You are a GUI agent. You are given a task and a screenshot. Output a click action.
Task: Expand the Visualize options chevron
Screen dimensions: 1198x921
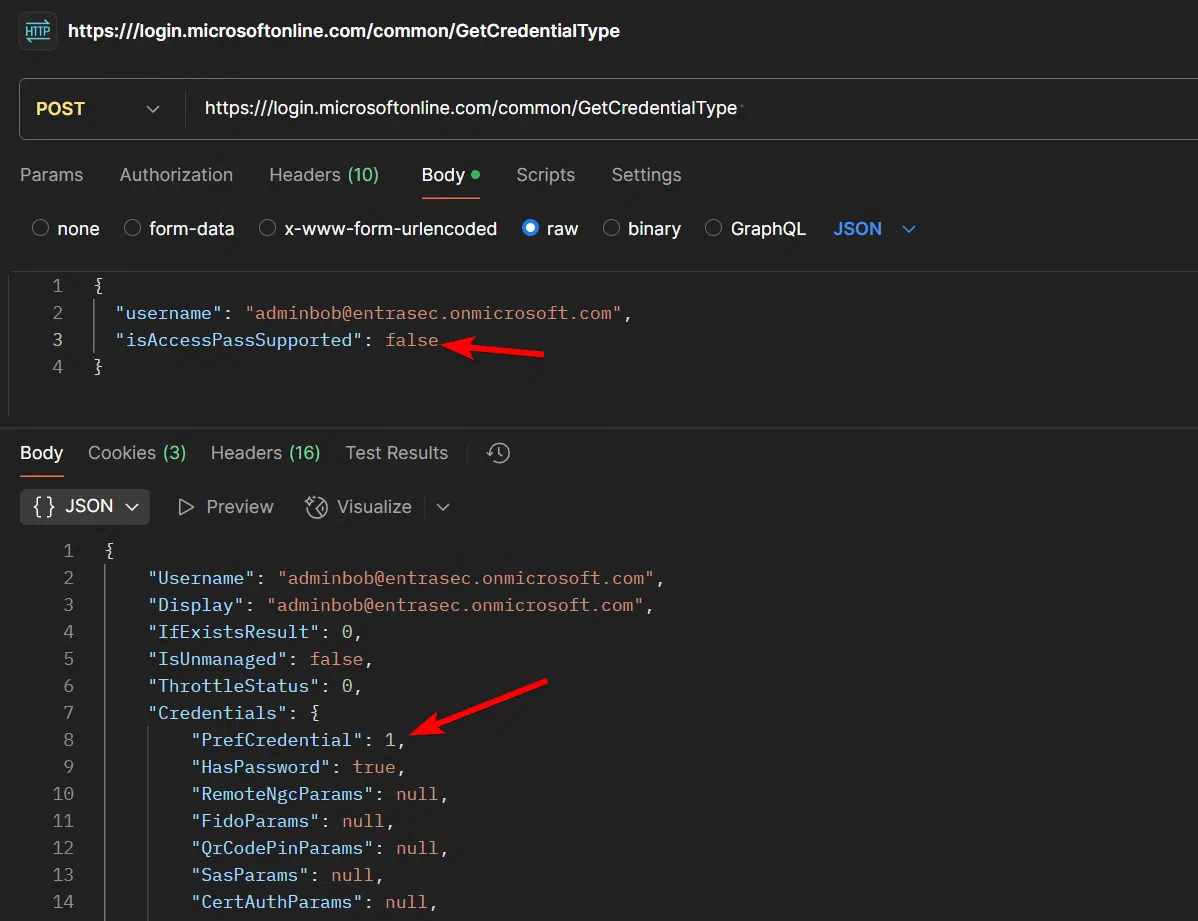pyautogui.click(x=443, y=508)
